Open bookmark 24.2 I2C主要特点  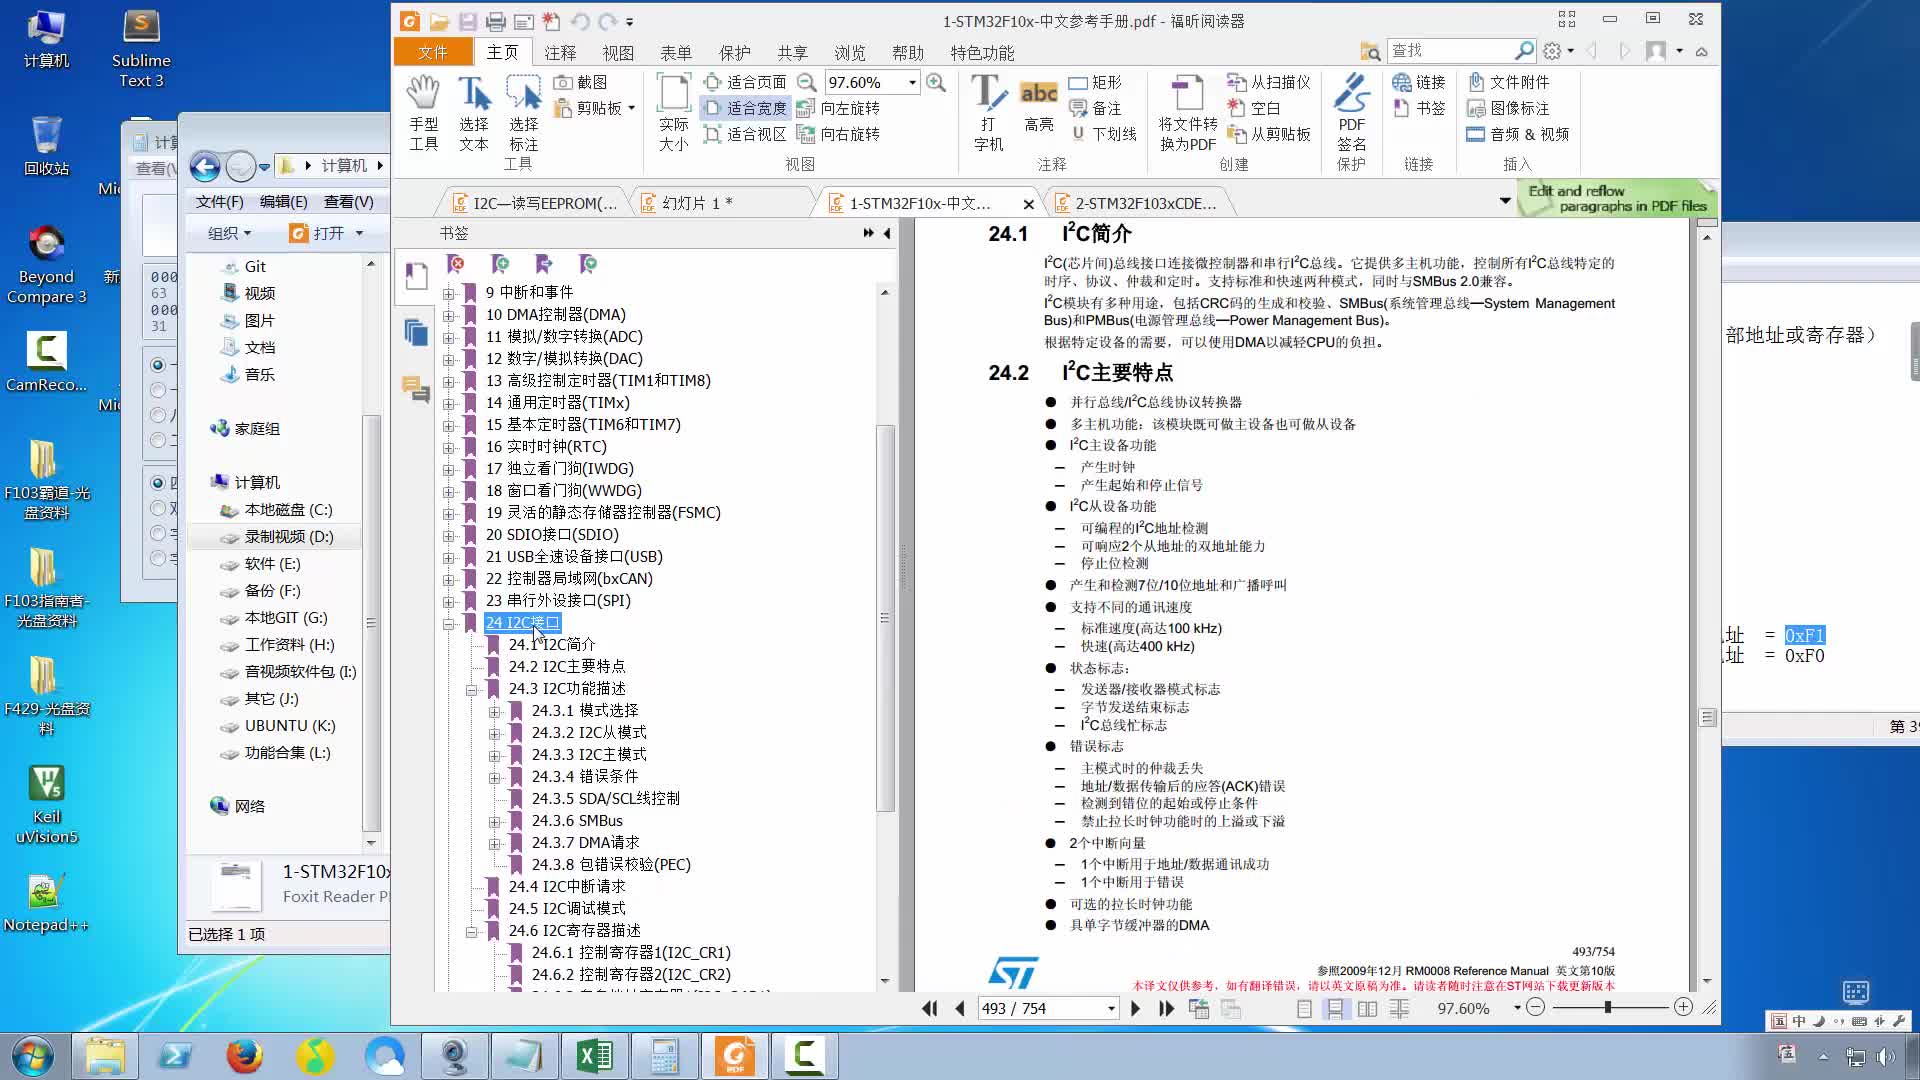click(567, 666)
